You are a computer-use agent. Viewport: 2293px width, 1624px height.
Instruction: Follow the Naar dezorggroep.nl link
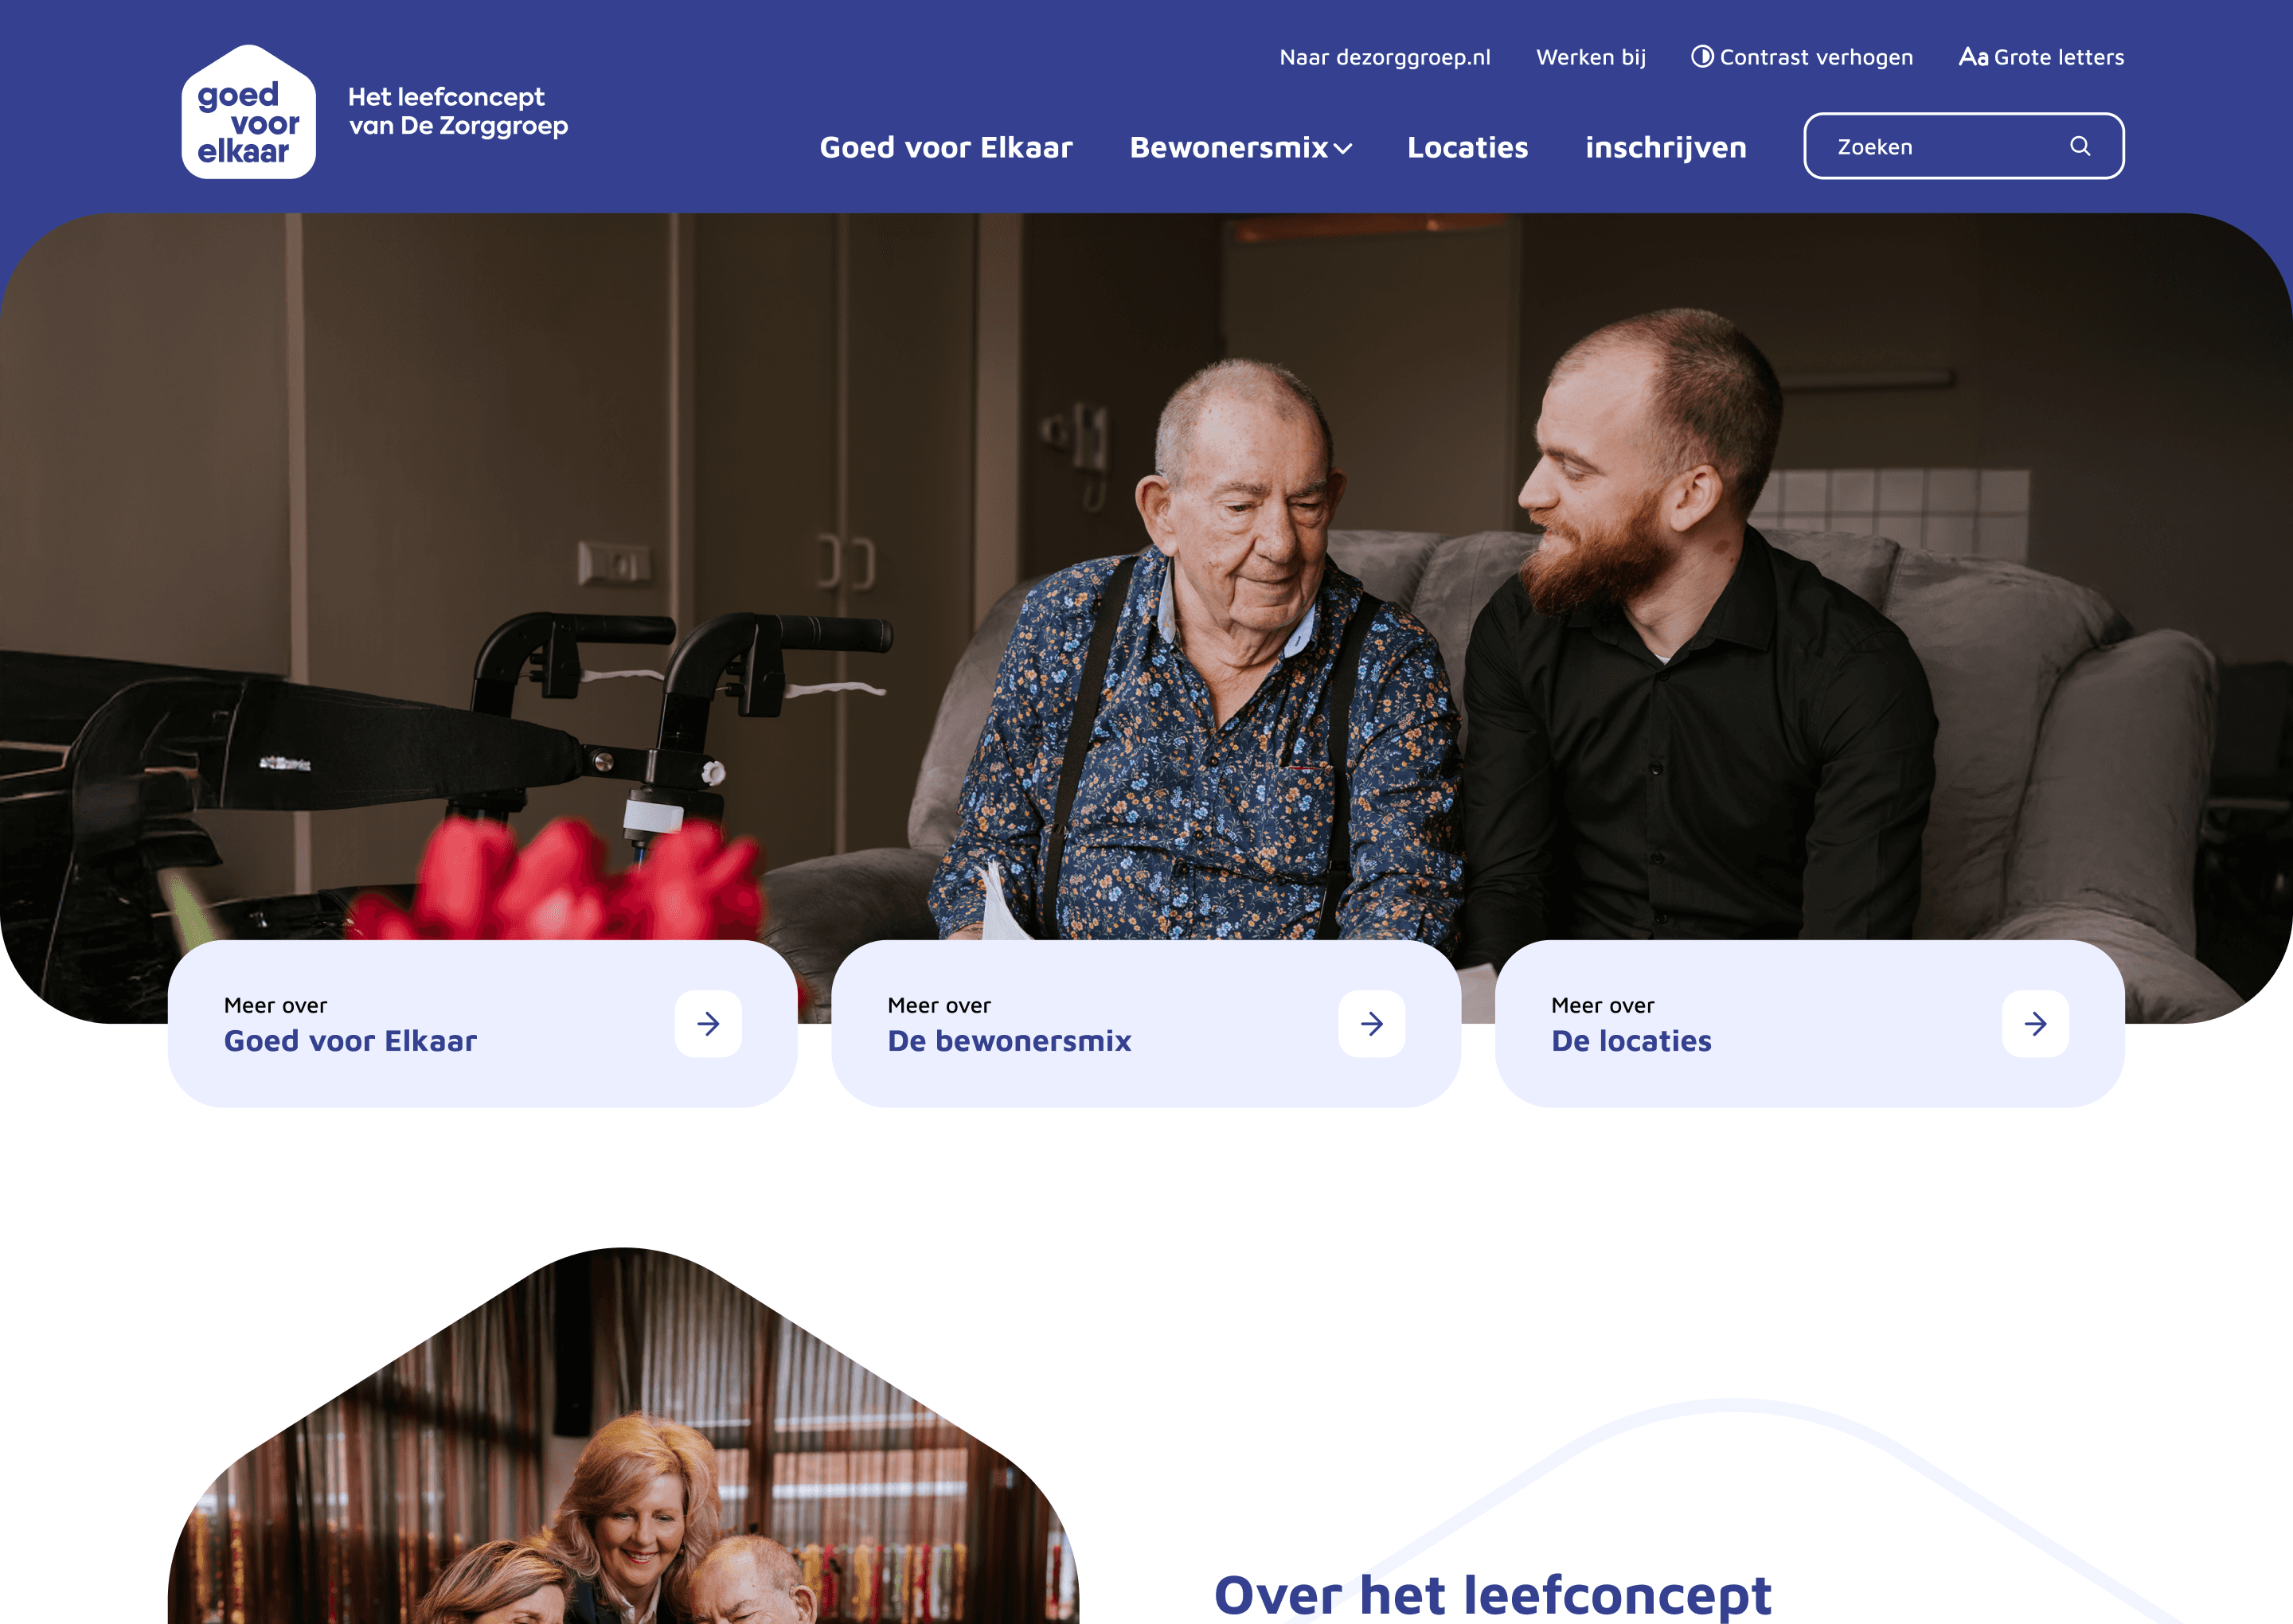point(1385,57)
